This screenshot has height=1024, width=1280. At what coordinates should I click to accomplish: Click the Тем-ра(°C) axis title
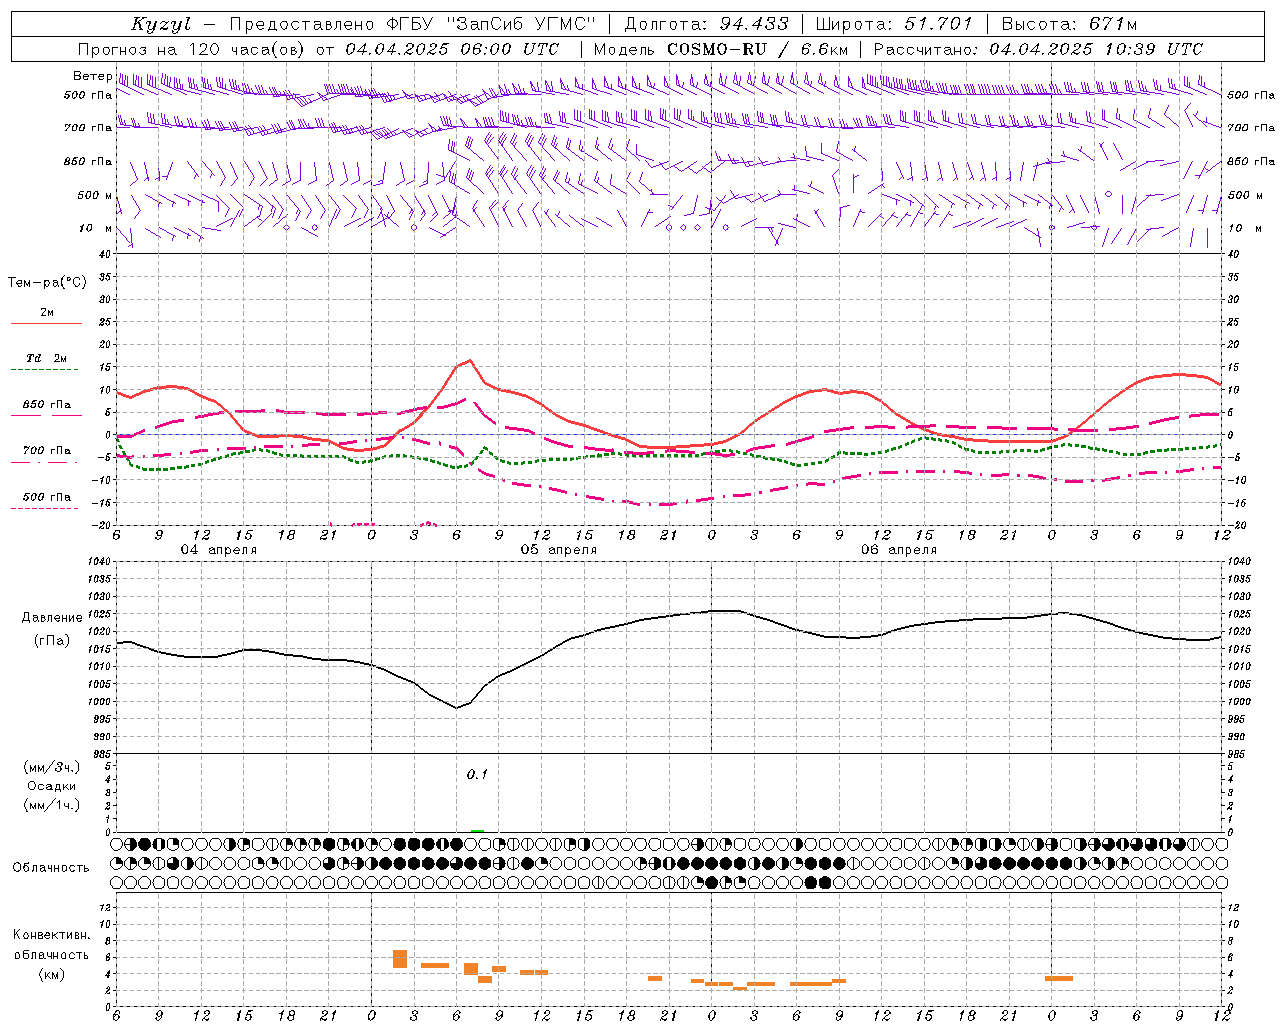47,283
